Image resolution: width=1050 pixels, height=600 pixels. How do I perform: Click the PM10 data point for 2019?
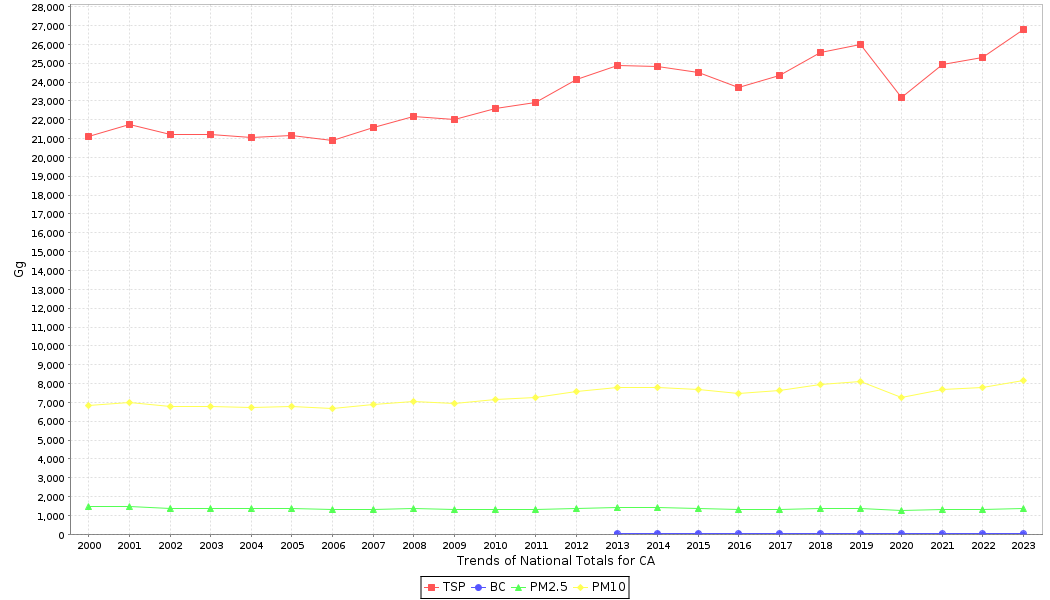pyautogui.click(x=860, y=381)
